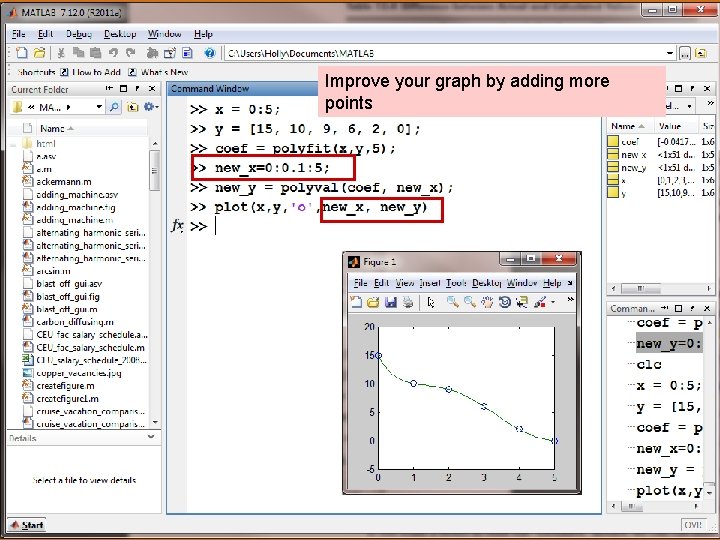720x540 pixels.
Task: Click the How to Add shortcut link
Action: coord(91,72)
